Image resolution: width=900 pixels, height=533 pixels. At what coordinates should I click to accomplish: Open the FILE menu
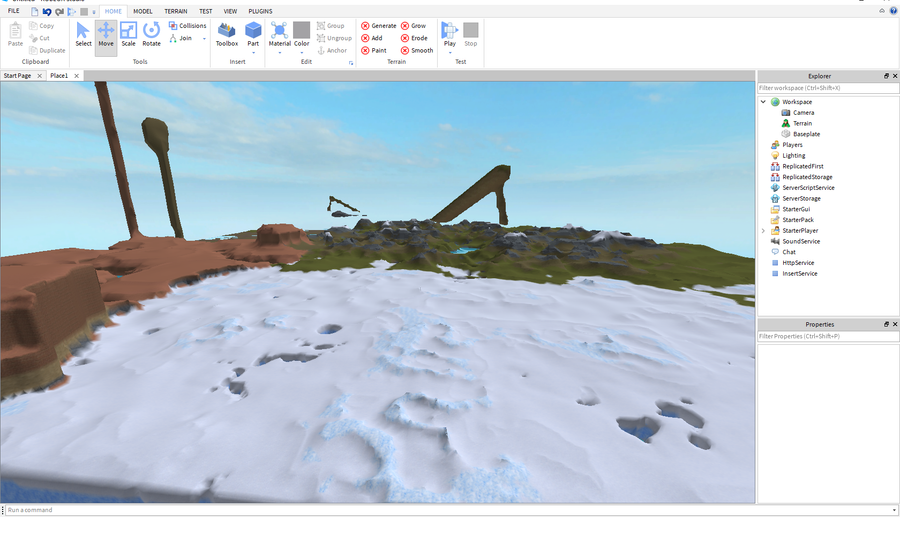(14, 11)
